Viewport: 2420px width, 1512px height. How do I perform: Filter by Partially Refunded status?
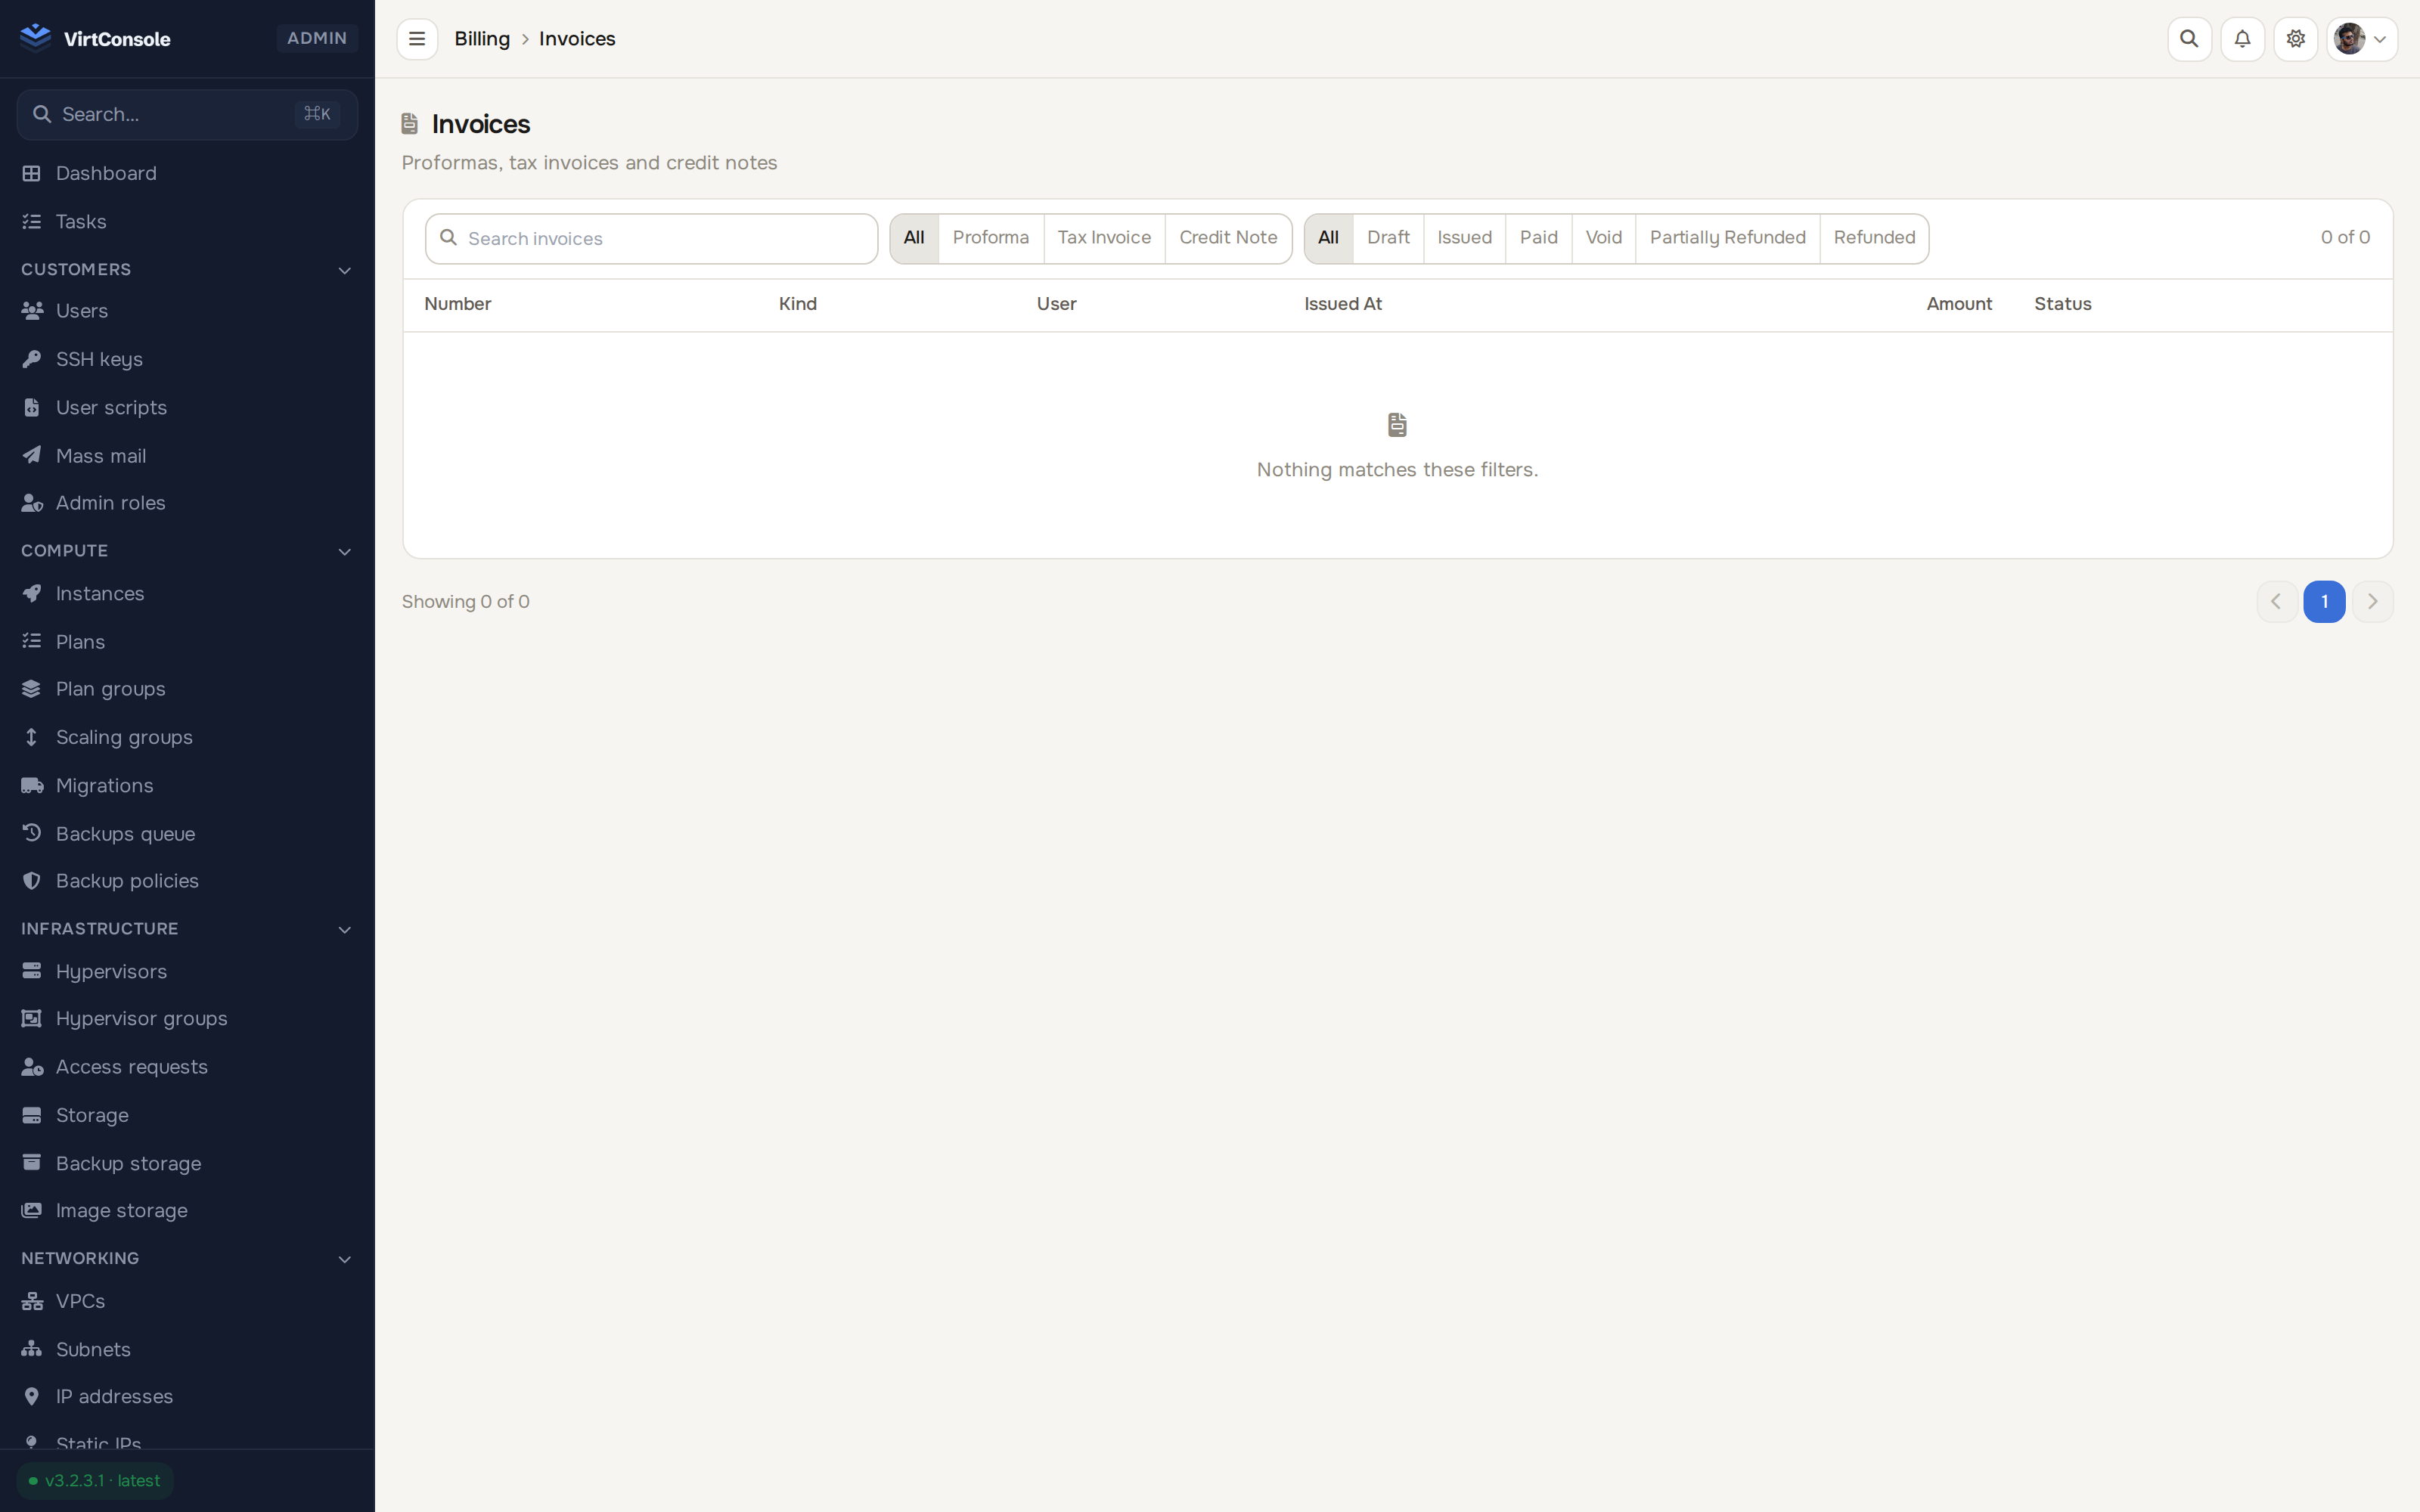pos(1727,238)
